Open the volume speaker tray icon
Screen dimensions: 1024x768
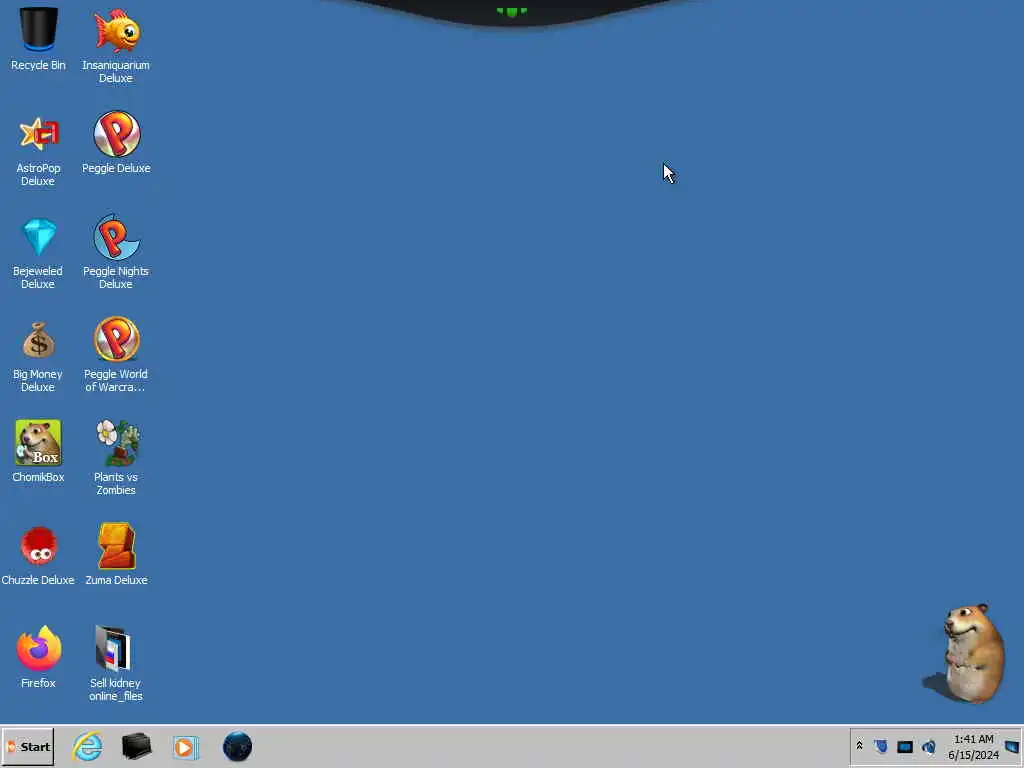(x=929, y=746)
